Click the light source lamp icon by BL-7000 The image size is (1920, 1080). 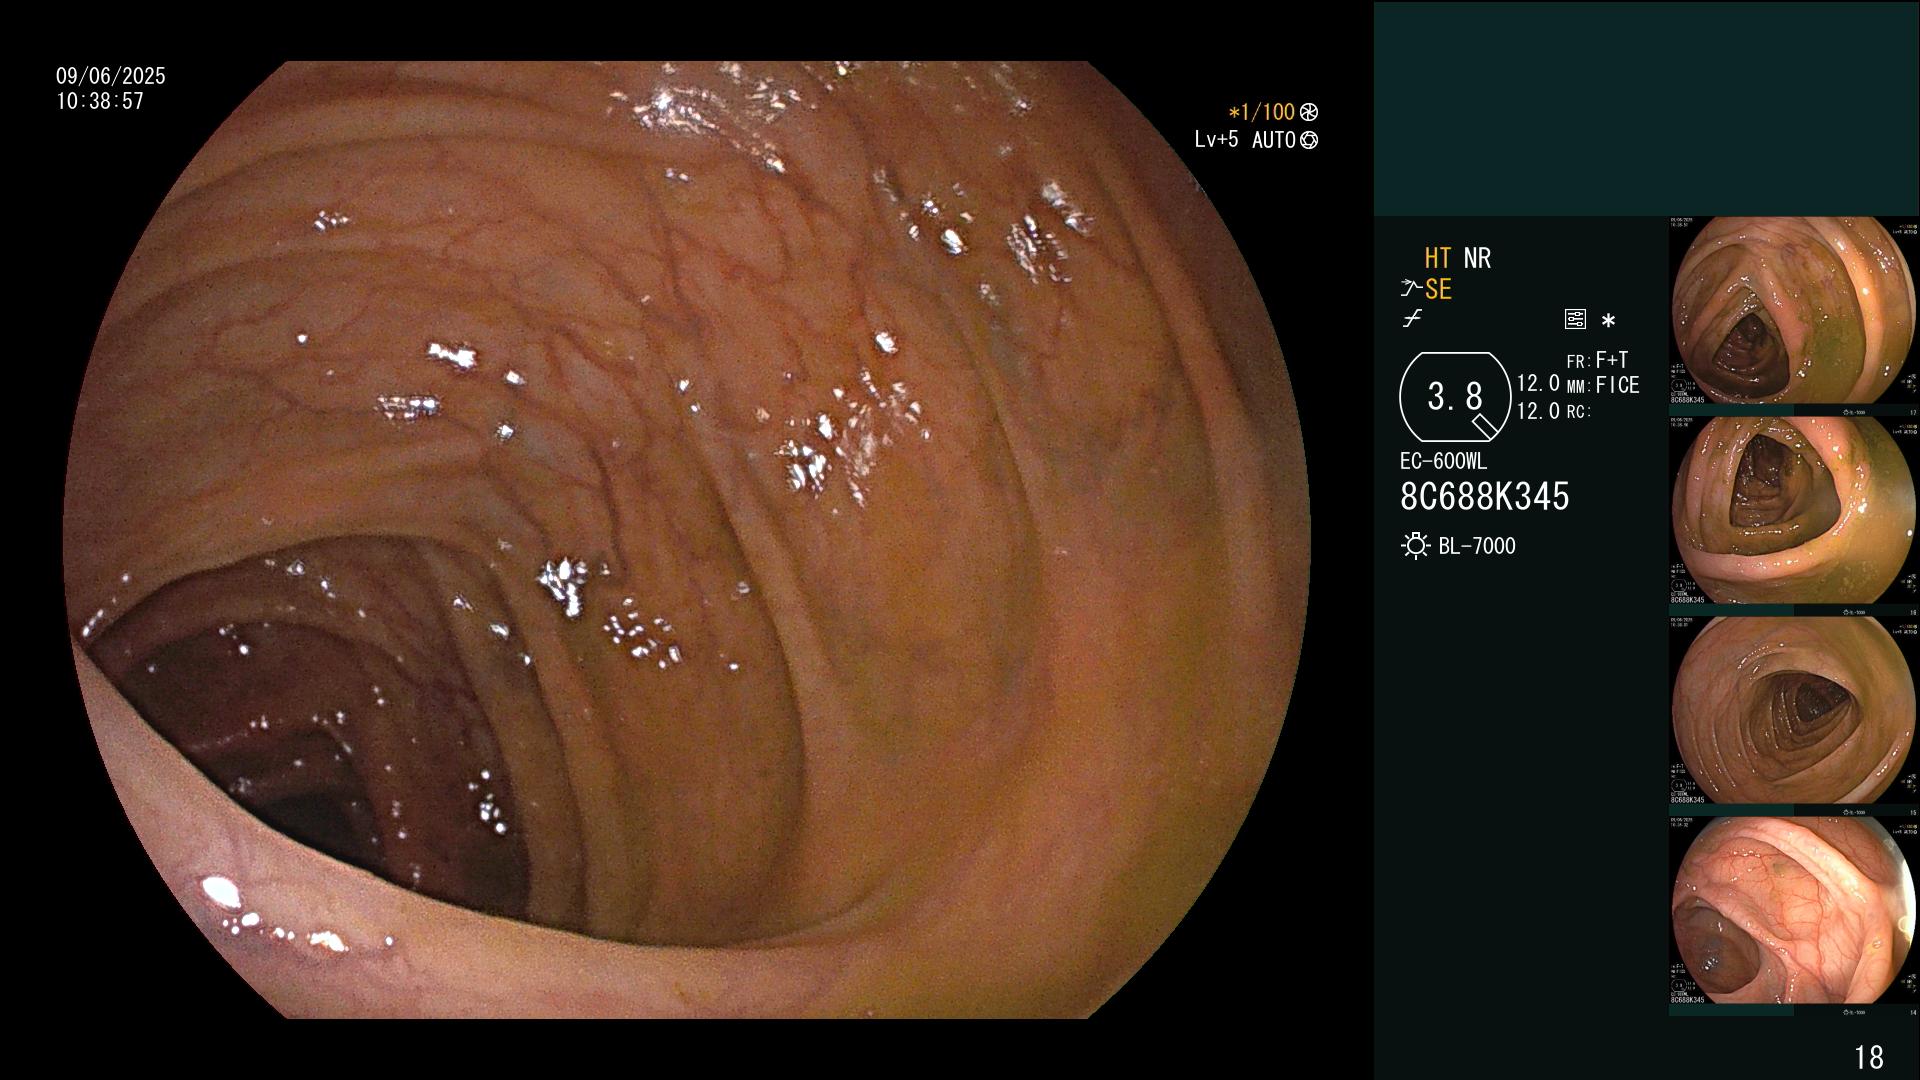pos(1415,546)
